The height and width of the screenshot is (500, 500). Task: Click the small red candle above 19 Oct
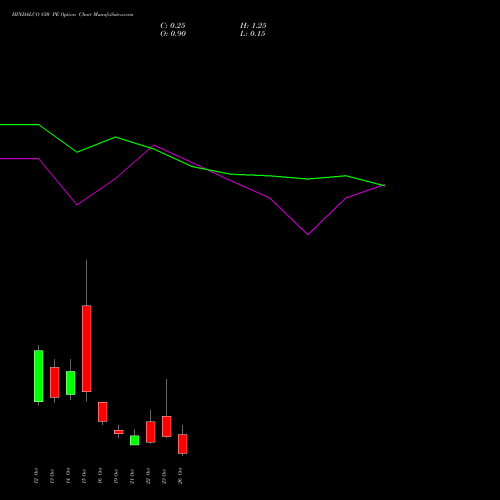pos(119,432)
